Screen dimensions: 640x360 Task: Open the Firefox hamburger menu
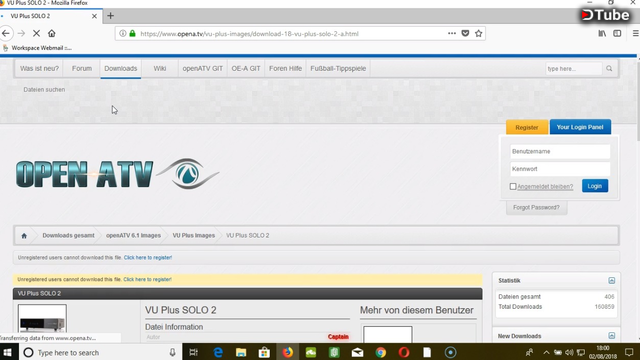(x=636, y=33)
